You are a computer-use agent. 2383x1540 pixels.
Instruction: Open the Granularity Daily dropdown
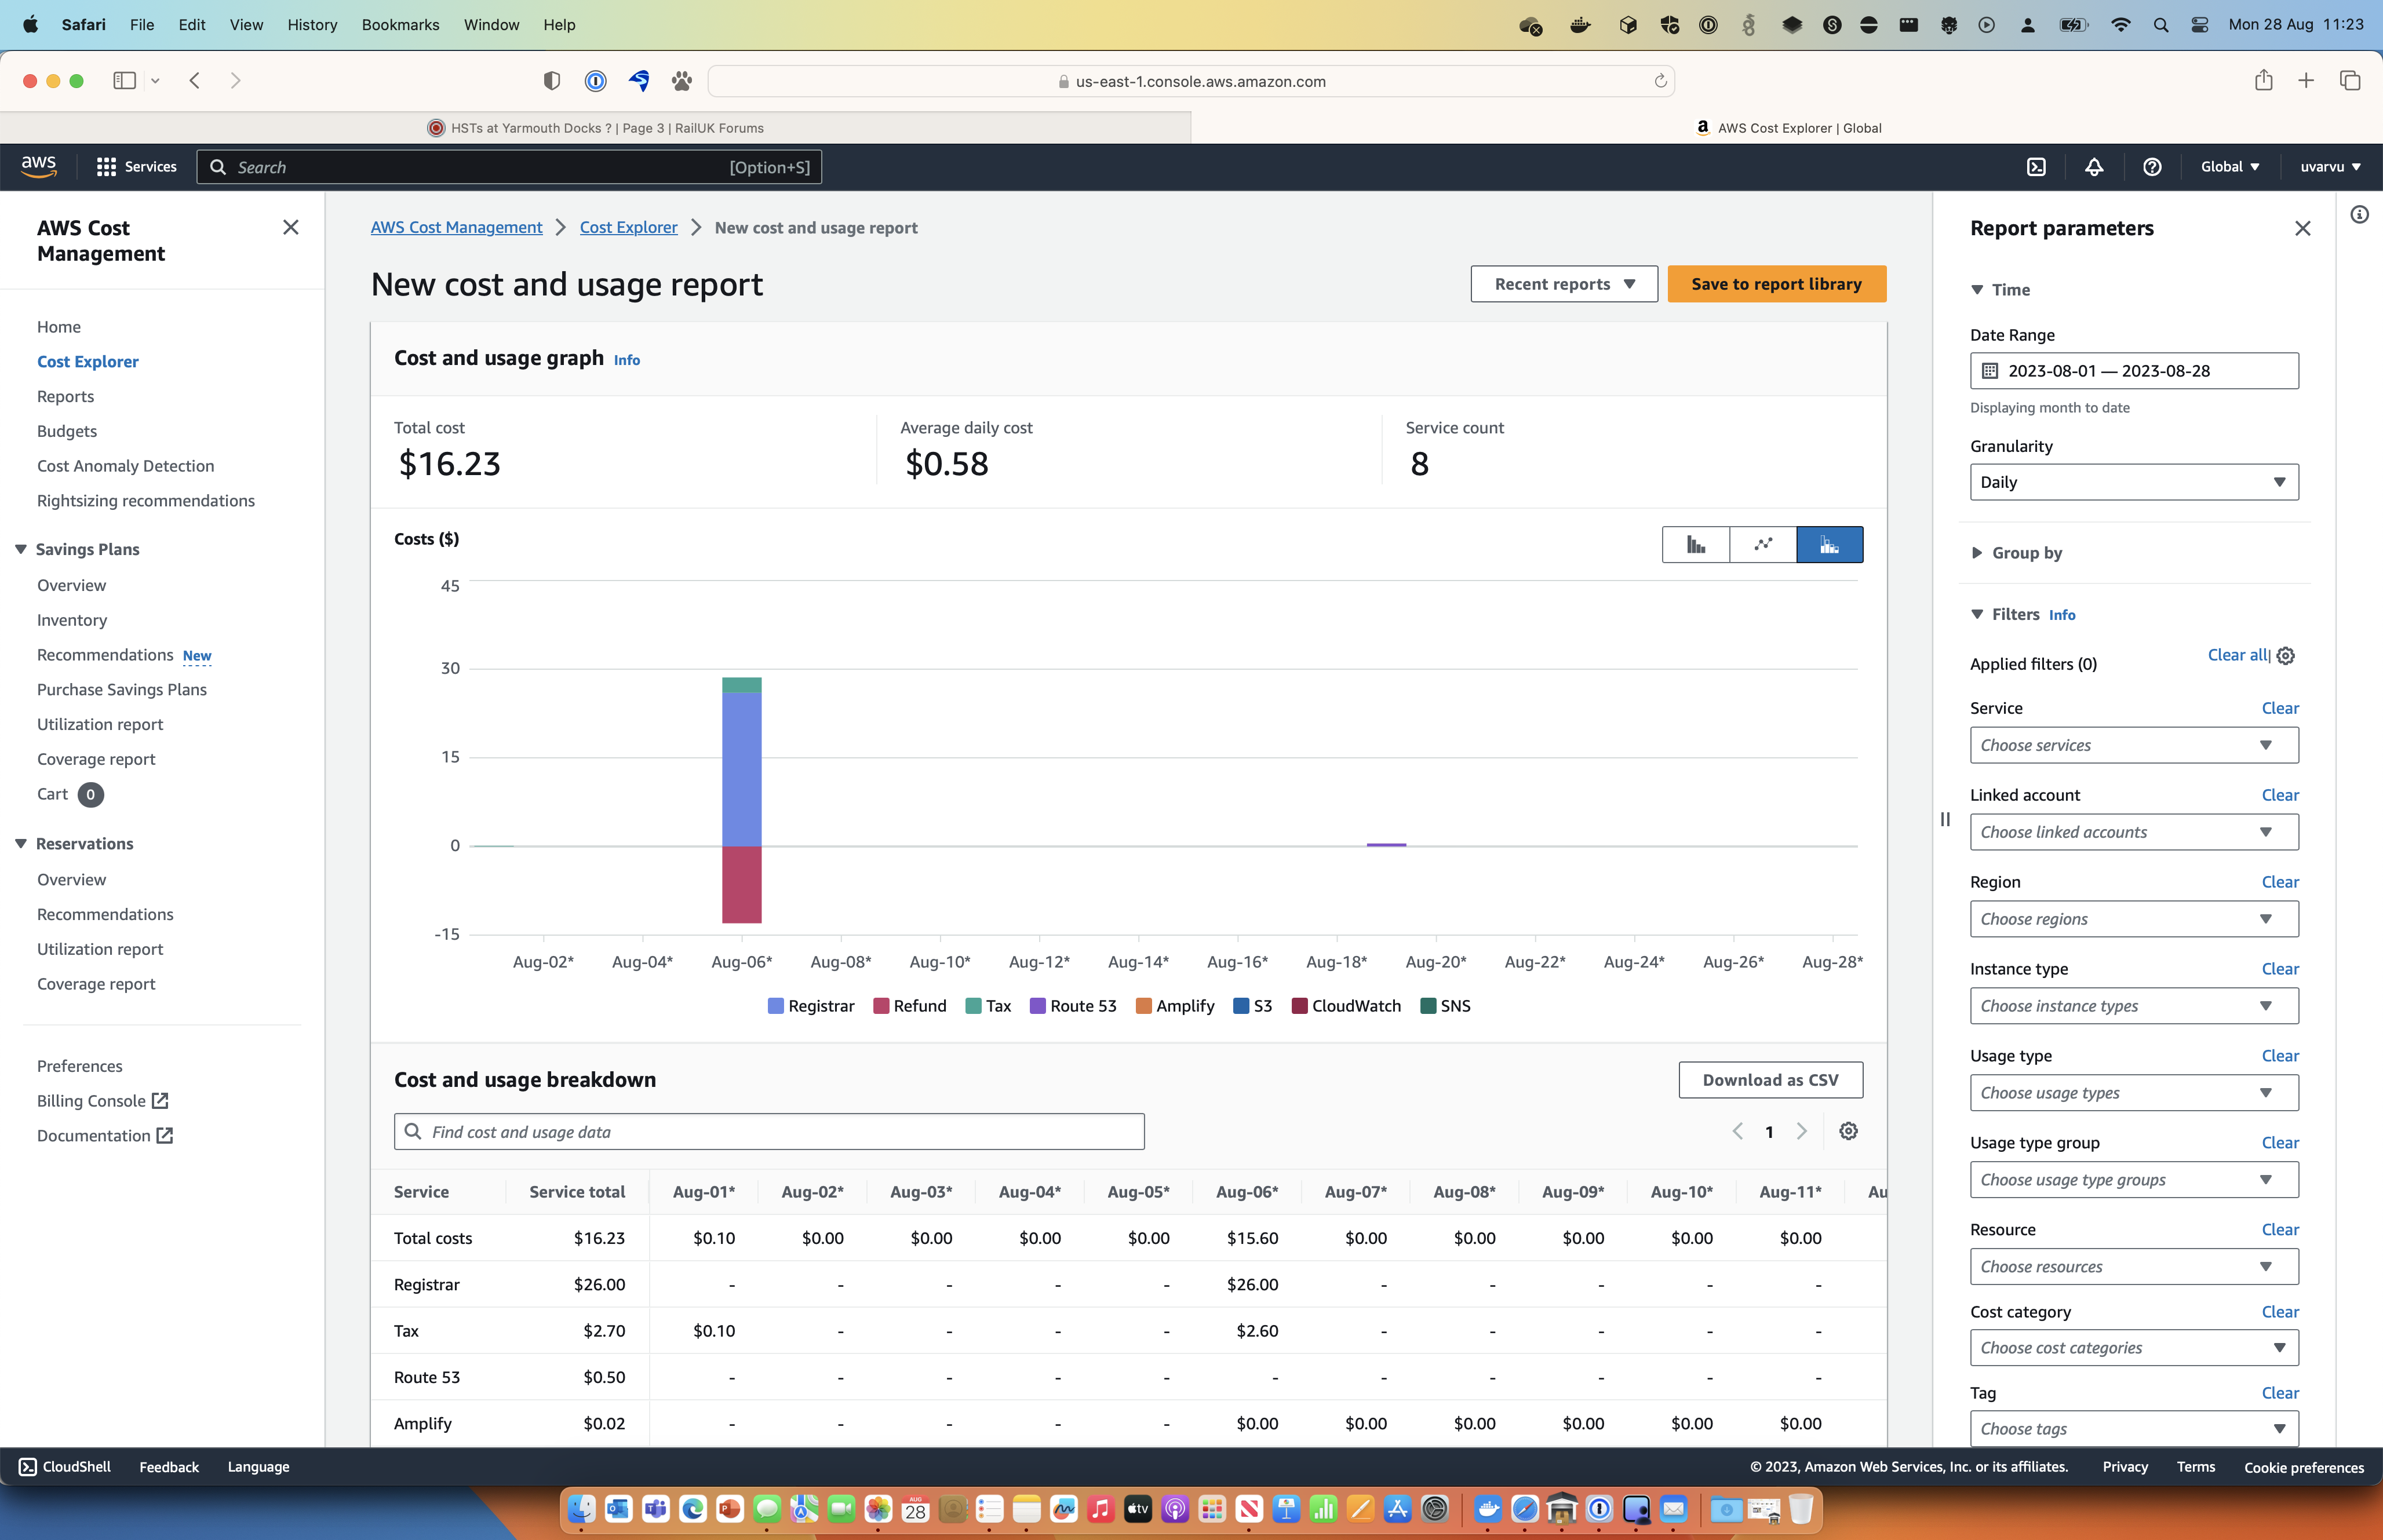(x=2134, y=482)
